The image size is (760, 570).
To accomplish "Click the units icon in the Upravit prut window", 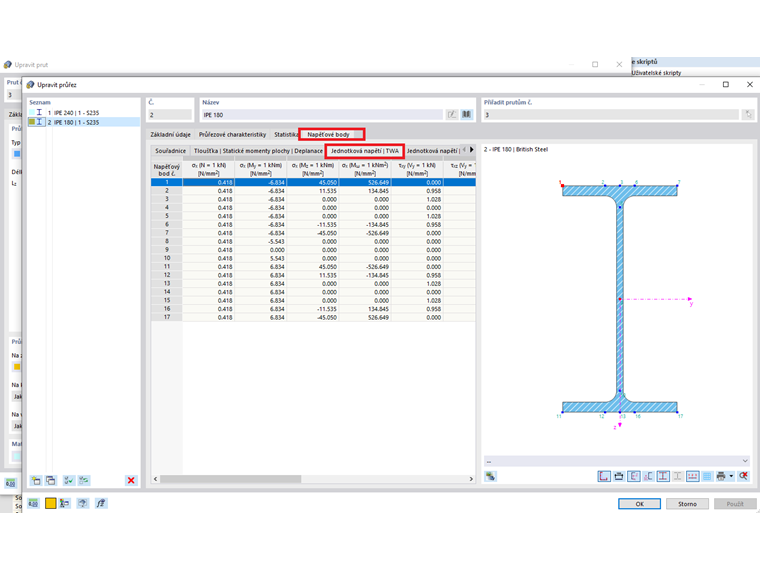I will [x=11, y=483].
